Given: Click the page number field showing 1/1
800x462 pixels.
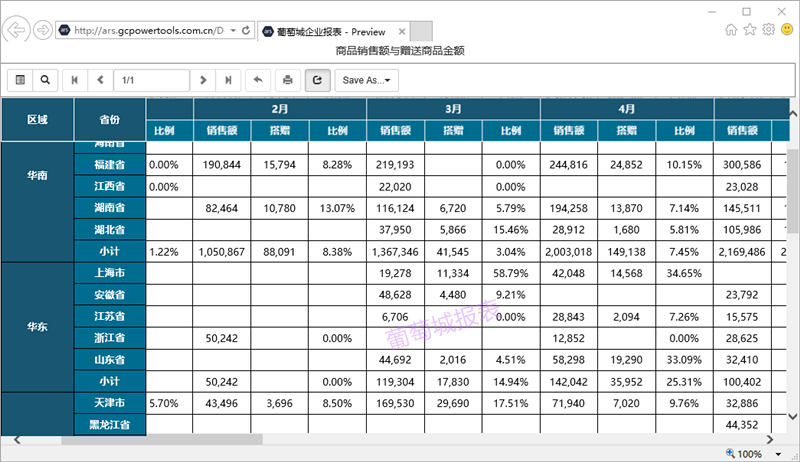Looking at the screenshot, I should [x=151, y=79].
